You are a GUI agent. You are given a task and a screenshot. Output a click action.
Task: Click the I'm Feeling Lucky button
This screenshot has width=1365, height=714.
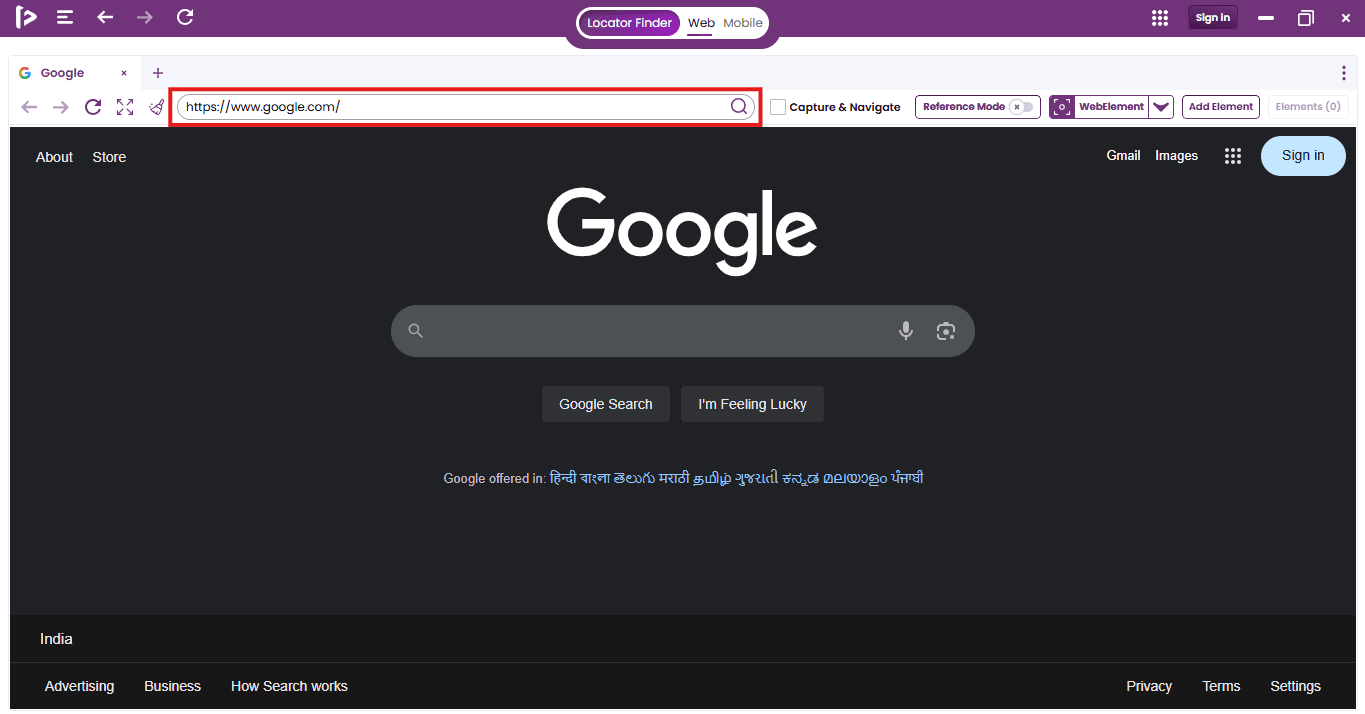[x=752, y=404]
